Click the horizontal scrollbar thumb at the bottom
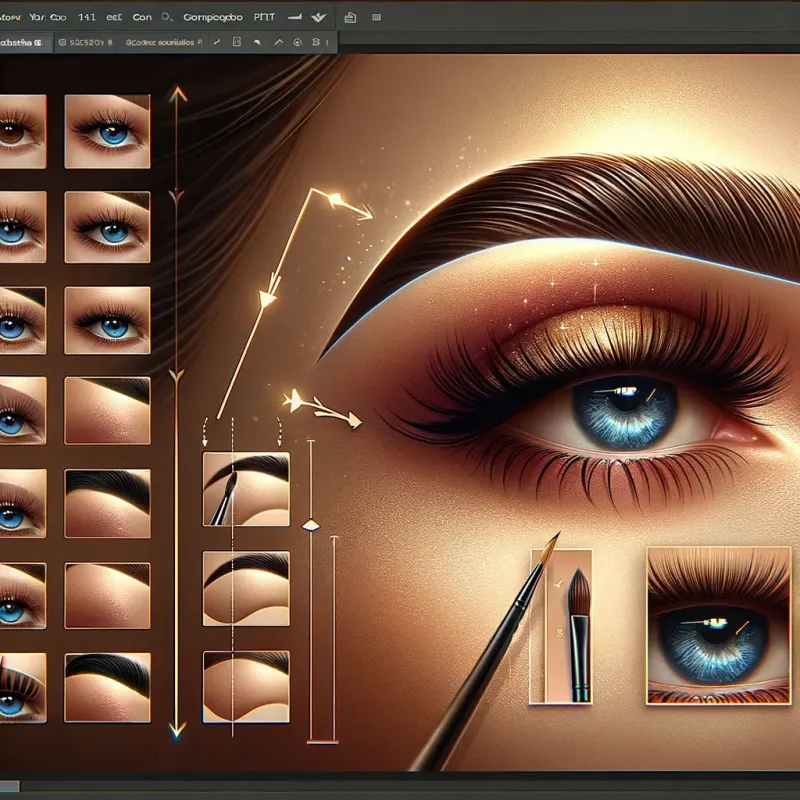The height and width of the screenshot is (800, 800). [x=10, y=786]
